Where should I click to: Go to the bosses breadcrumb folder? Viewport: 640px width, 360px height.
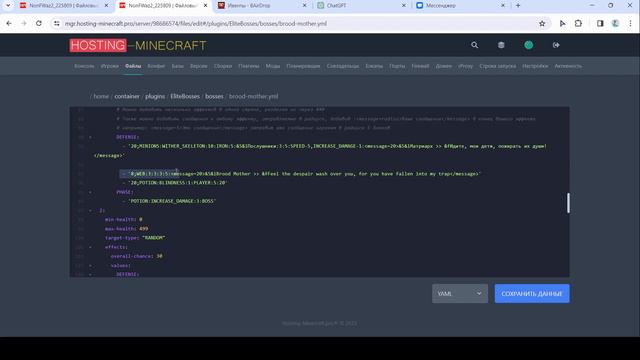point(214,96)
